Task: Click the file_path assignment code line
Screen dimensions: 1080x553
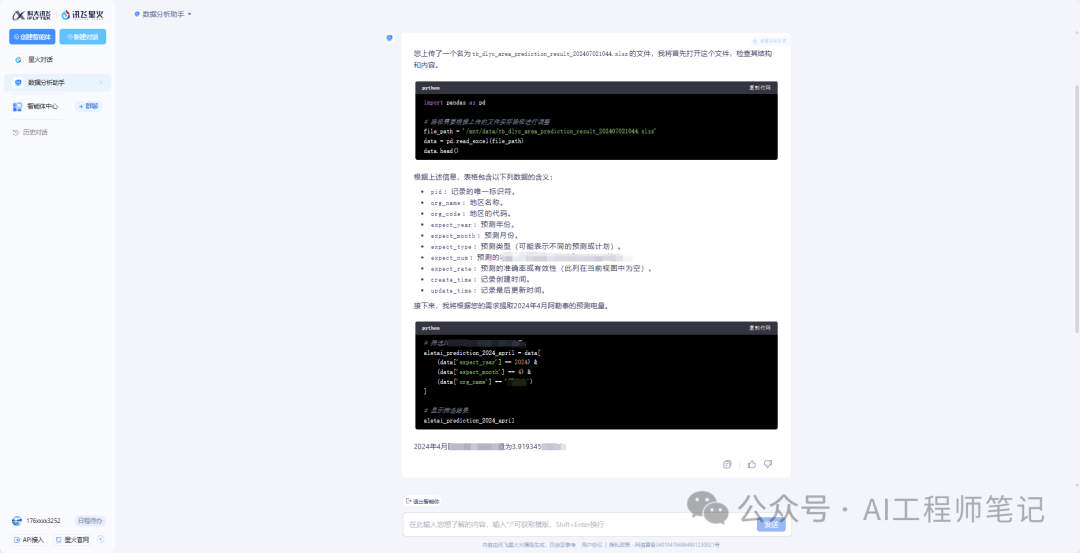Action: point(539,131)
